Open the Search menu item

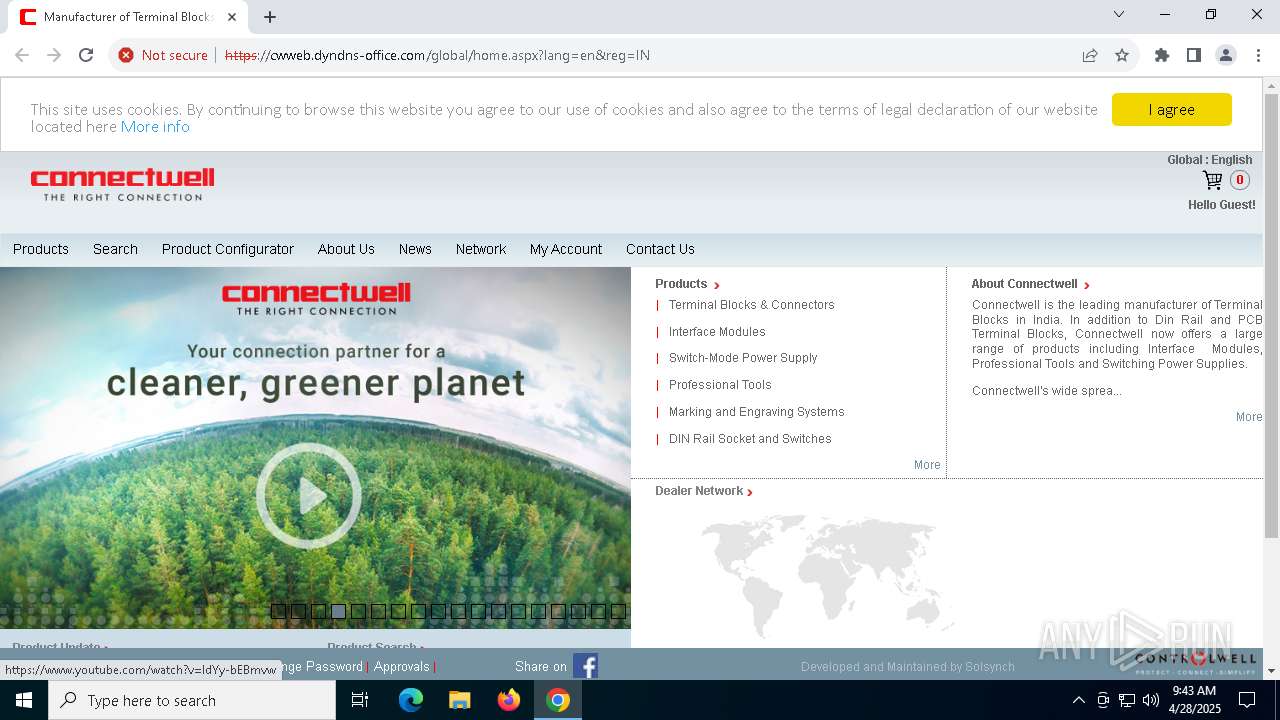point(115,249)
